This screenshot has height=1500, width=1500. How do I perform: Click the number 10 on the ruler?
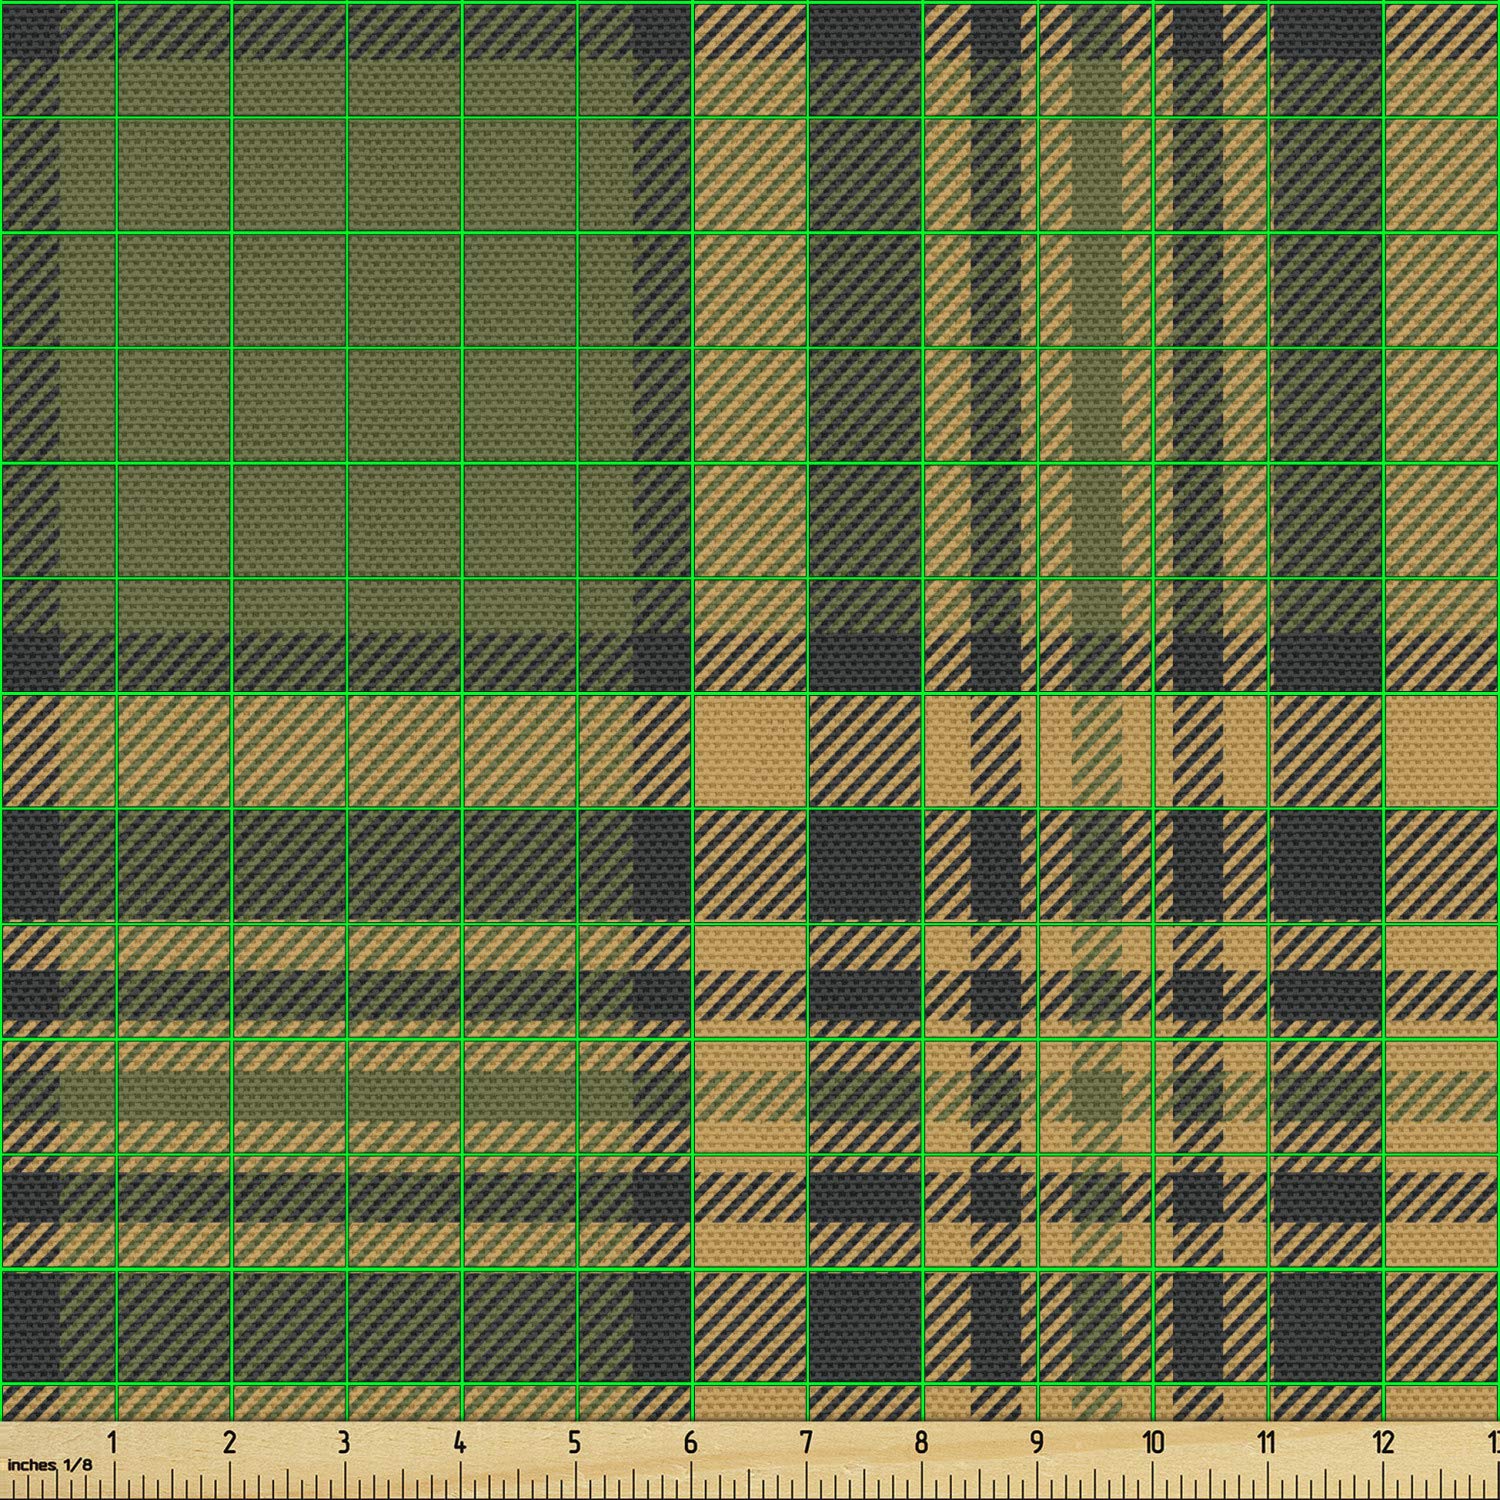pos(1153,1443)
